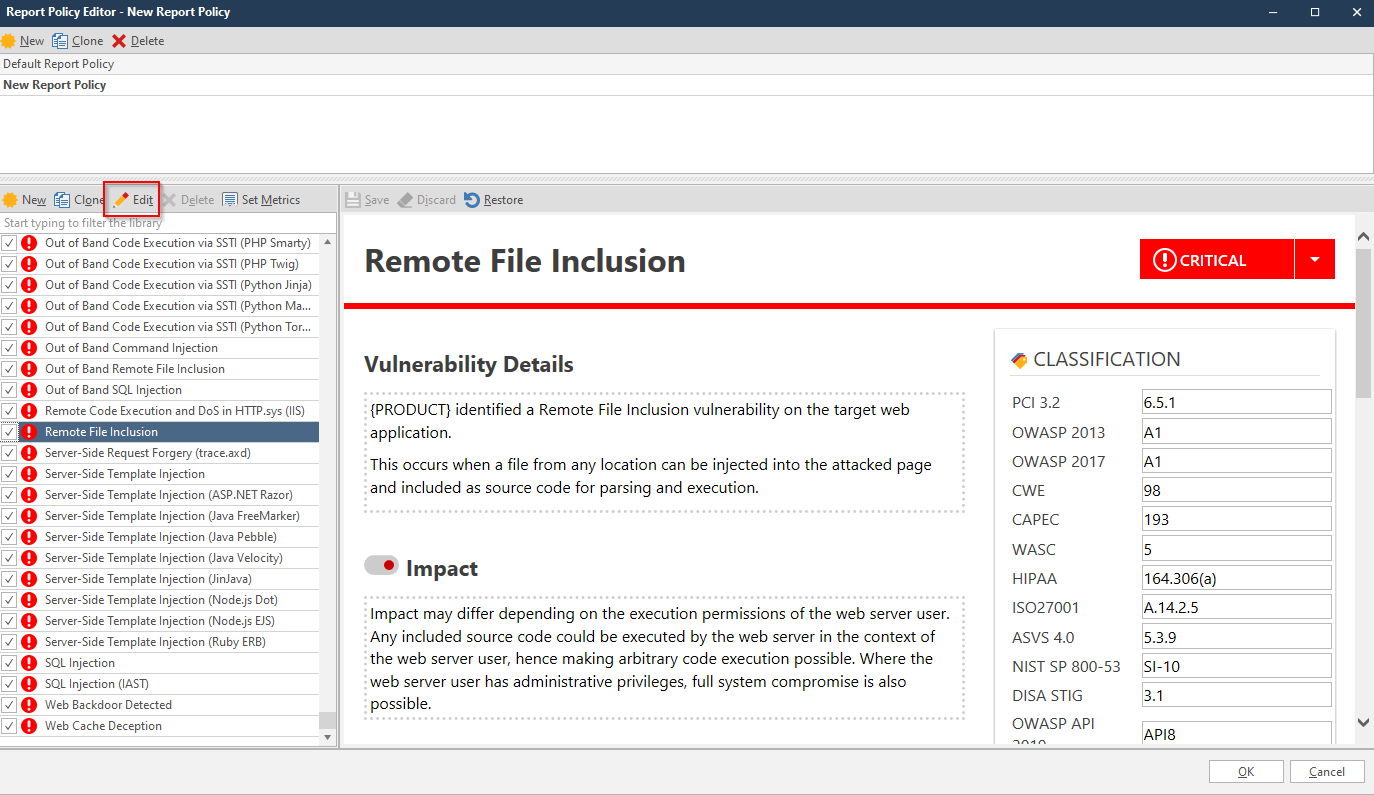Click New in the vulnerability library toolbar
Image resolution: width=1374 pixels, height=795 pixels.
tap(24, 200)
